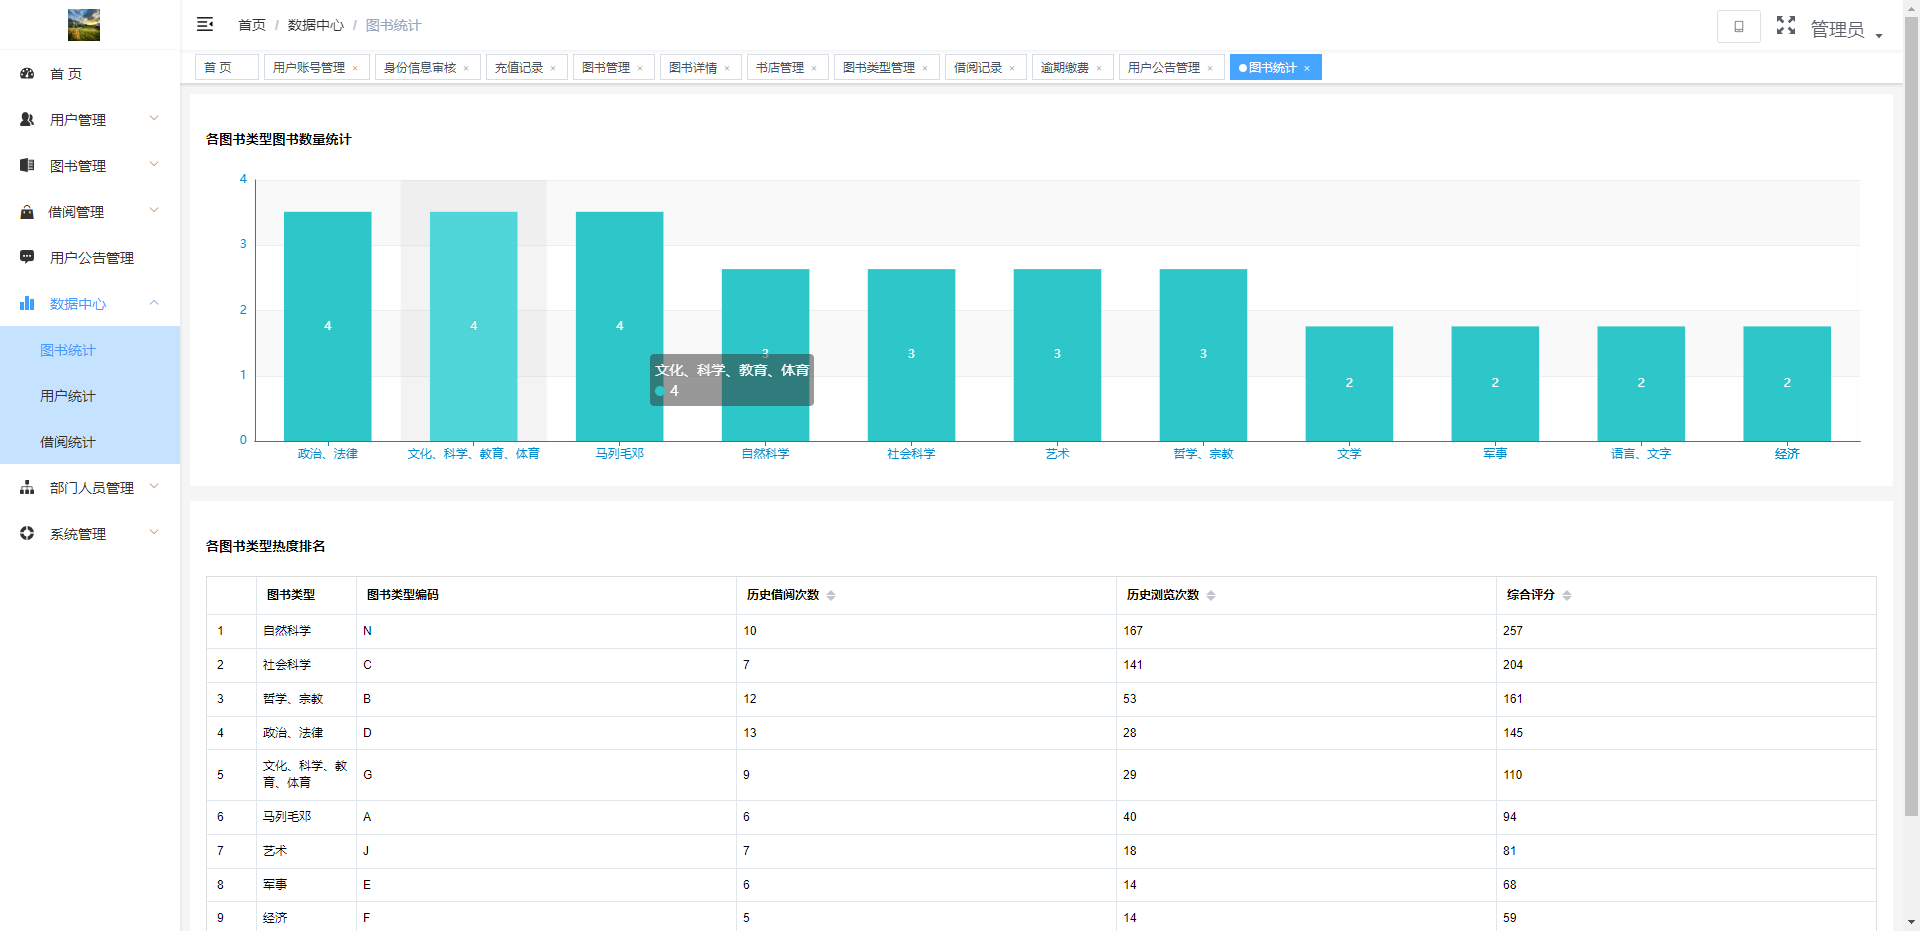Switch to the 书店管理 tab
This screenshot has height=931, width=1920.
click(x=779, y=68)
